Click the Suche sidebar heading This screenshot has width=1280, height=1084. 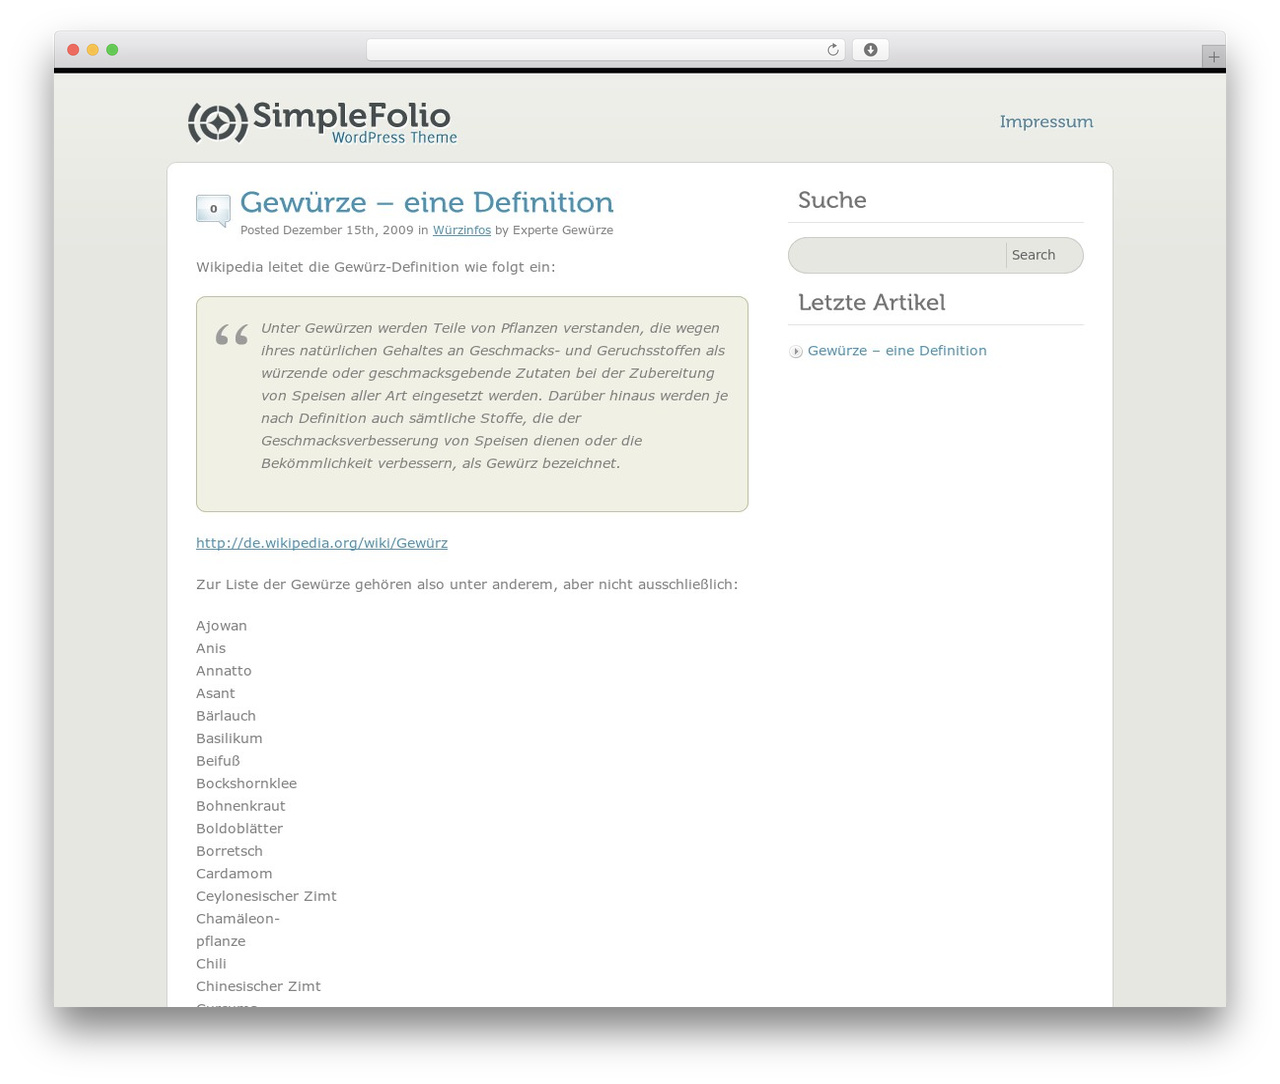click(832, 200)
